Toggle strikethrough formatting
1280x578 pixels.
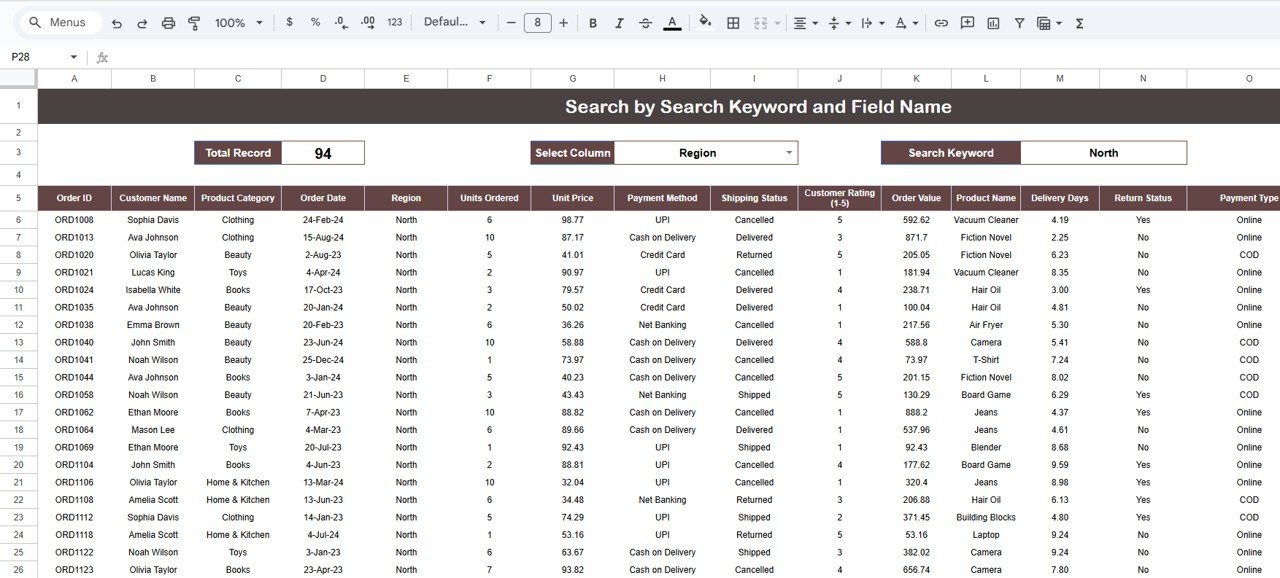click(x=645, y=21)
